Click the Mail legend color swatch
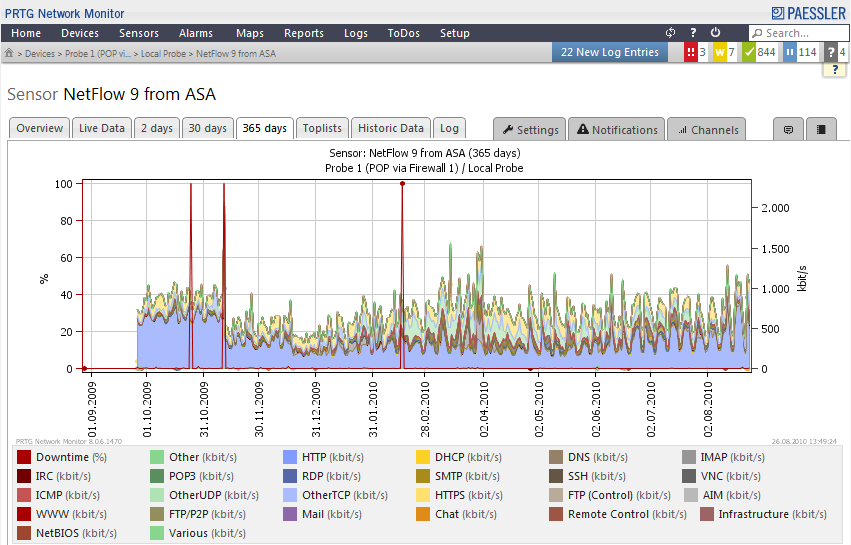 290,514
